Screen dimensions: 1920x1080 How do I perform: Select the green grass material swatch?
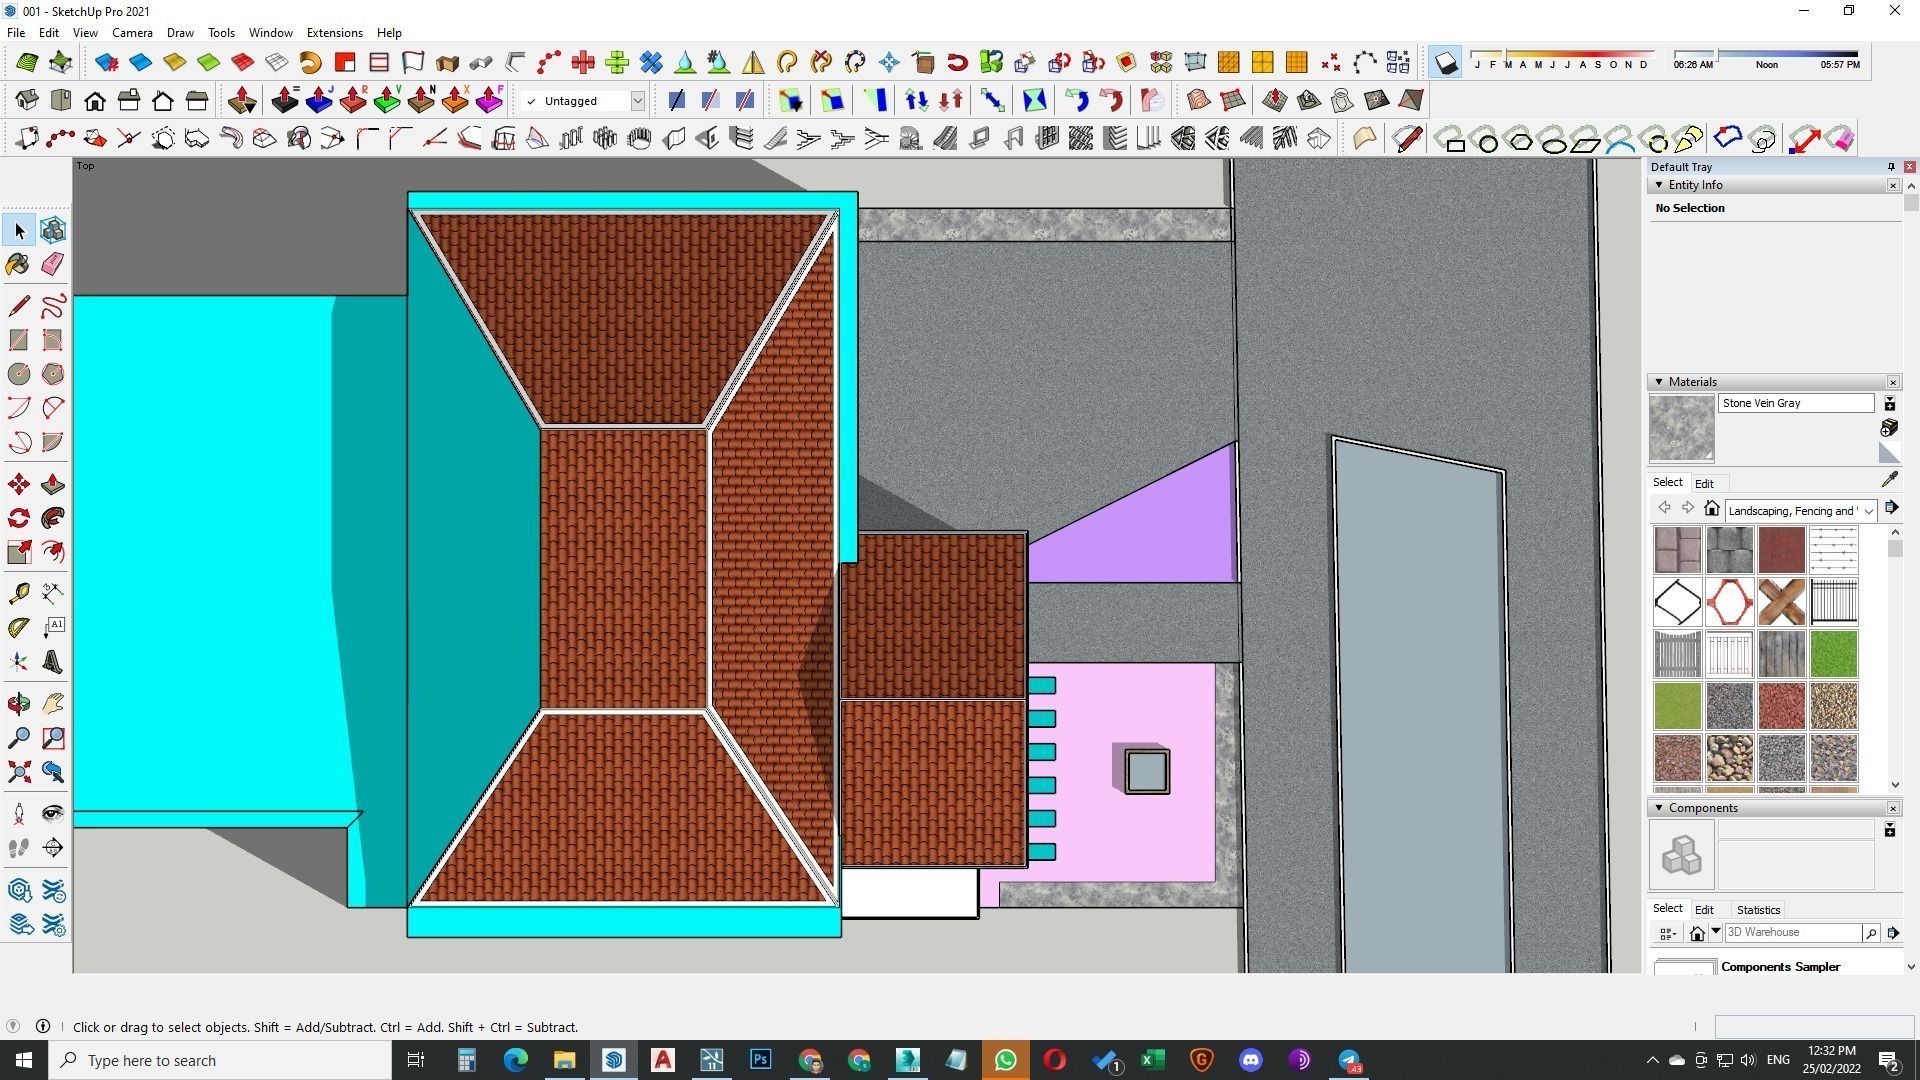1833,654
